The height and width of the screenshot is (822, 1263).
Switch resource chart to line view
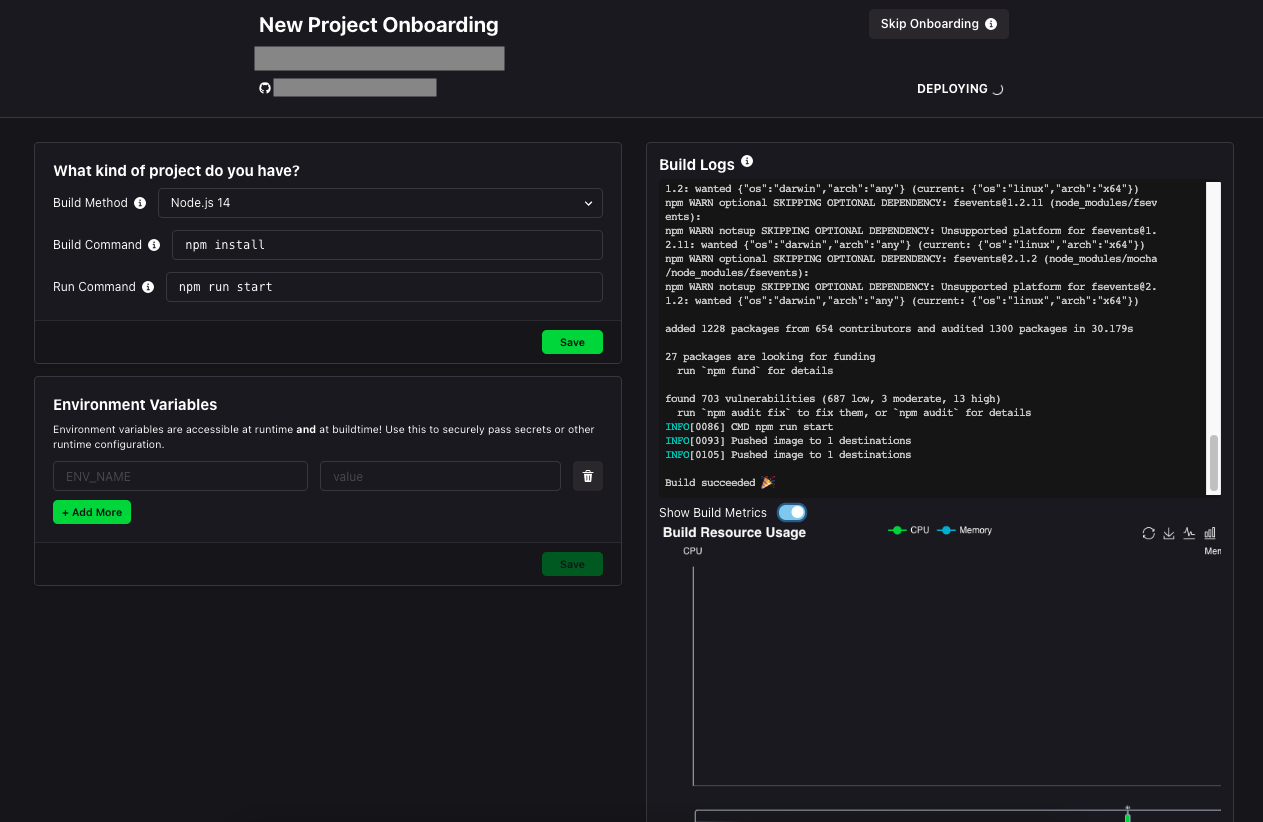(1189, 533)
